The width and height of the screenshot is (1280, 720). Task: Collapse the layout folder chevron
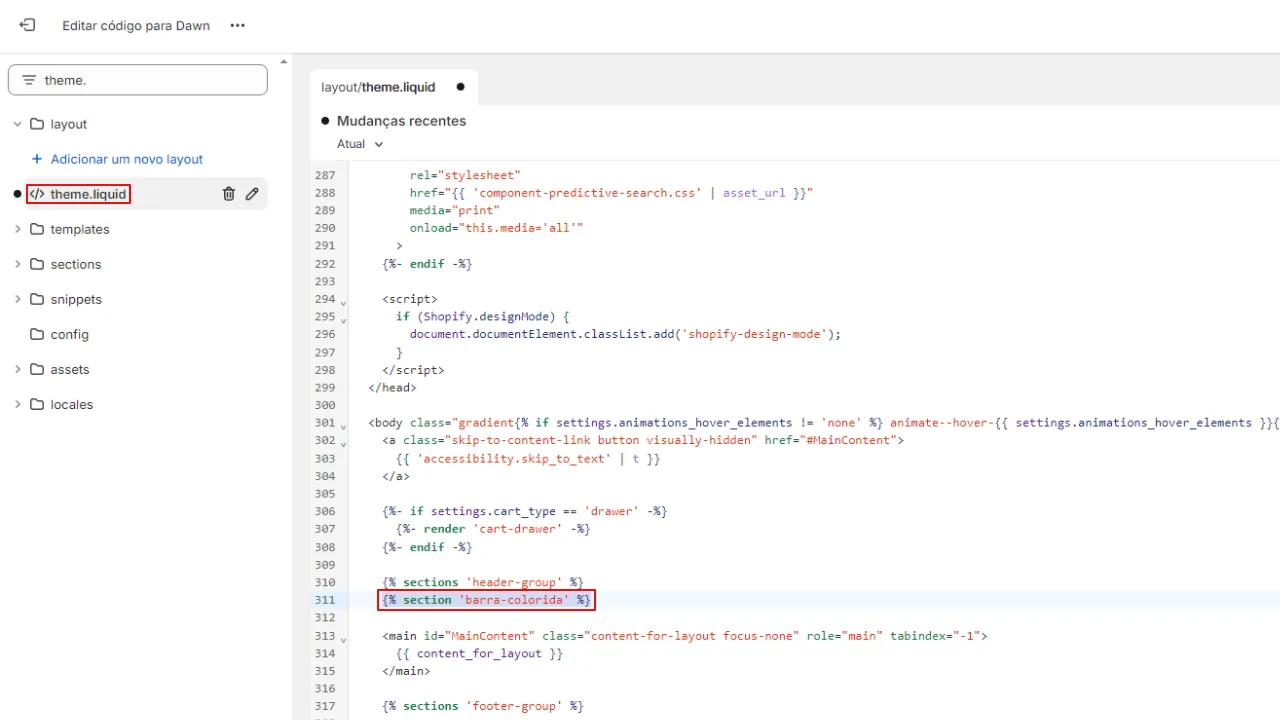(x=17, y=124)
